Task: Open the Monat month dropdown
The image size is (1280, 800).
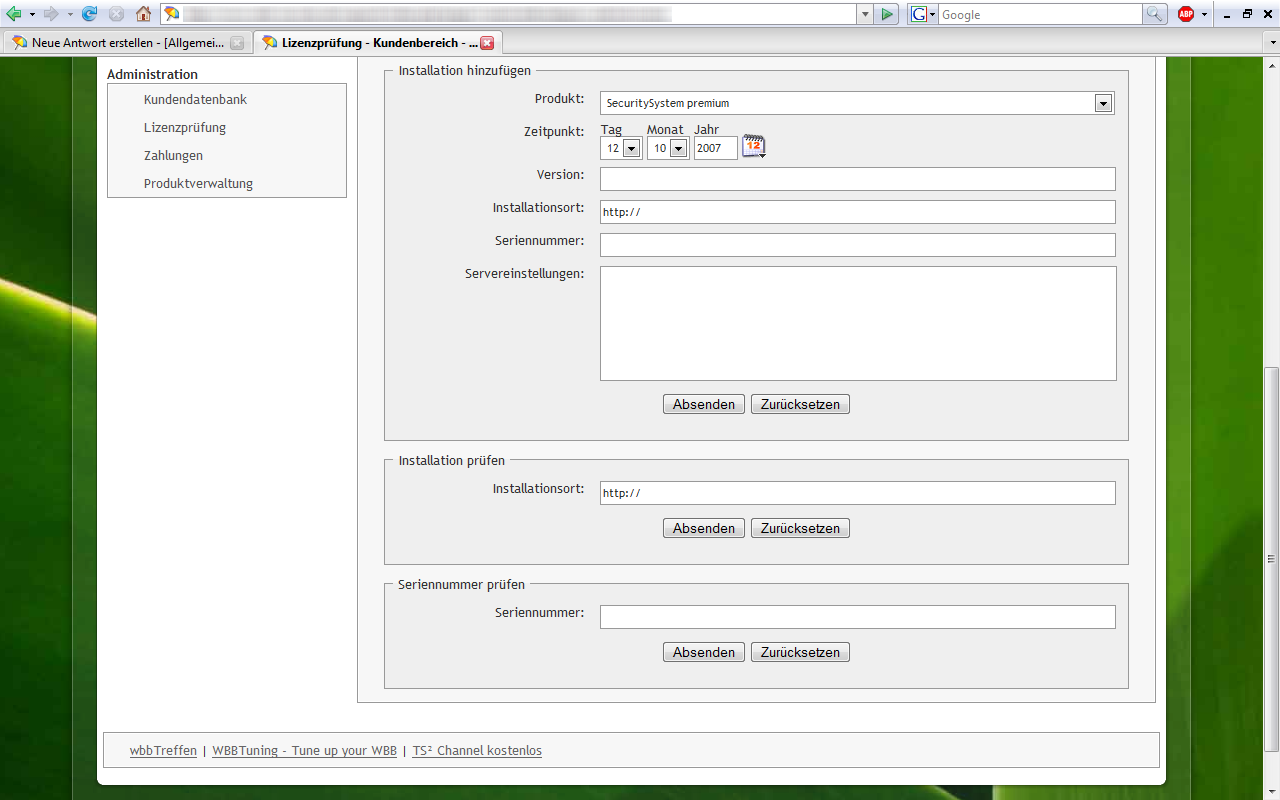Action: (678, 149)
